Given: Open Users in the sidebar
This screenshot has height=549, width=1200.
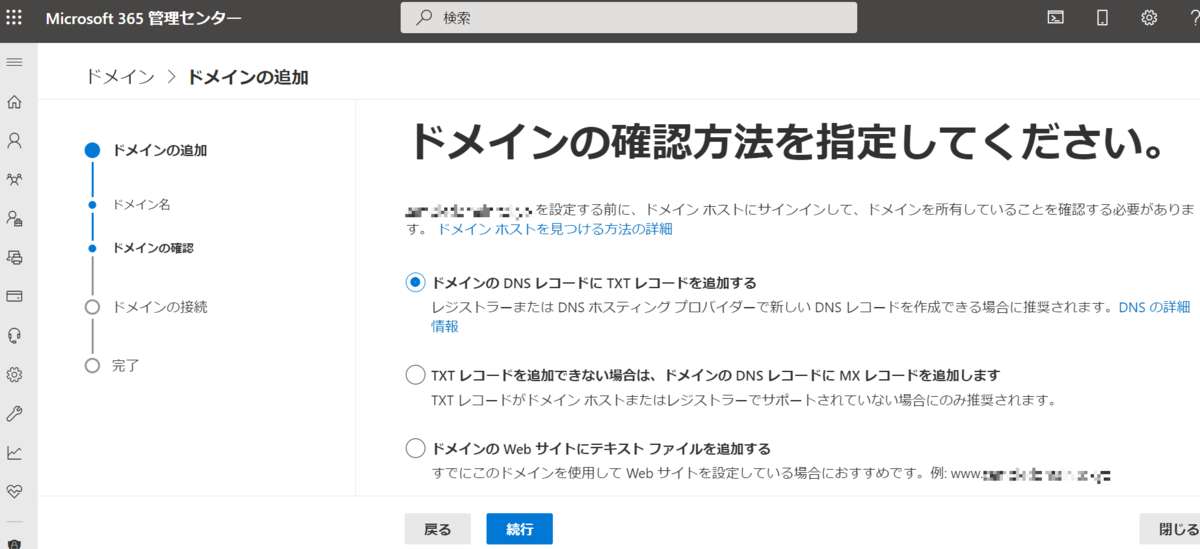Looking at the screenshot, I should coord(15,141).
